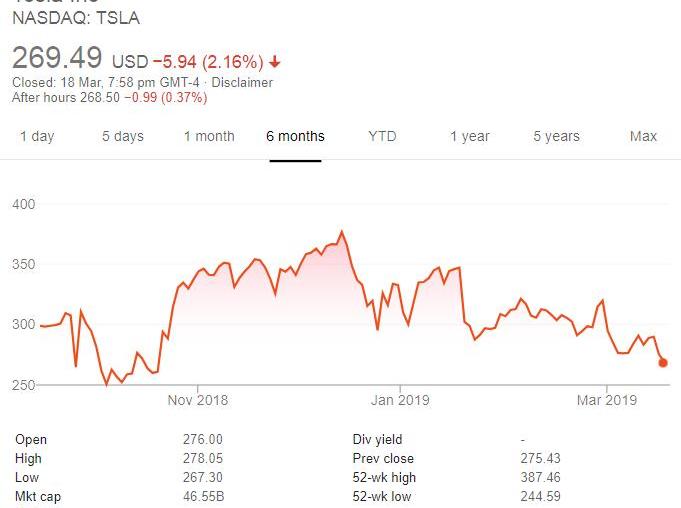Screen dimensions: 681x508
Task: View the 5 years chart
Action: (556, 136)
